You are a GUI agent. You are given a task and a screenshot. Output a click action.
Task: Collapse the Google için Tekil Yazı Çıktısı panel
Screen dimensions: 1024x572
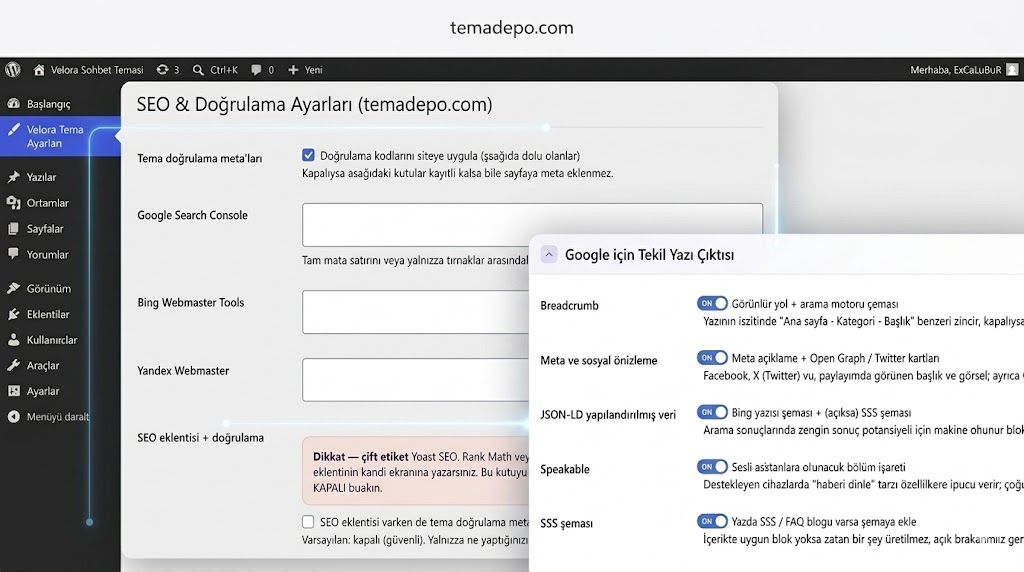click(x=549, y=255)
